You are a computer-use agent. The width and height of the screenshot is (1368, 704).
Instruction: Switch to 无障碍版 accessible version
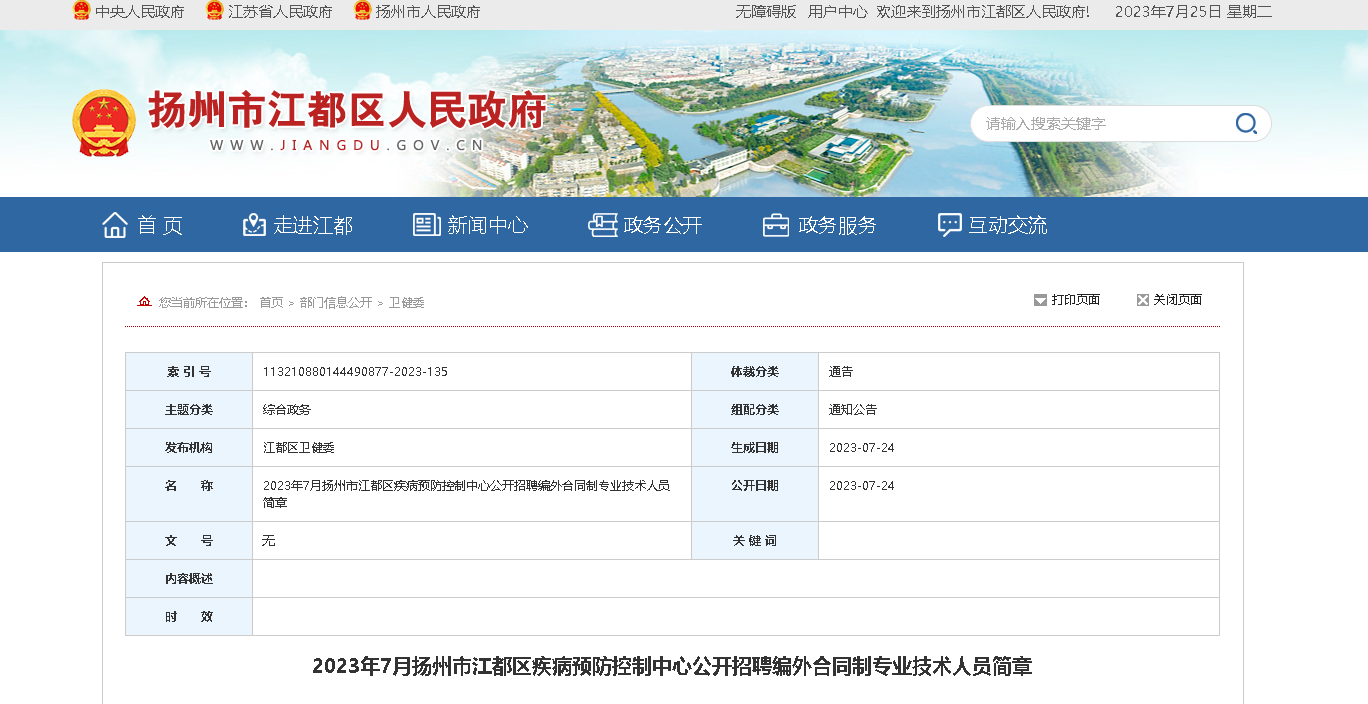tap(766, 12)
